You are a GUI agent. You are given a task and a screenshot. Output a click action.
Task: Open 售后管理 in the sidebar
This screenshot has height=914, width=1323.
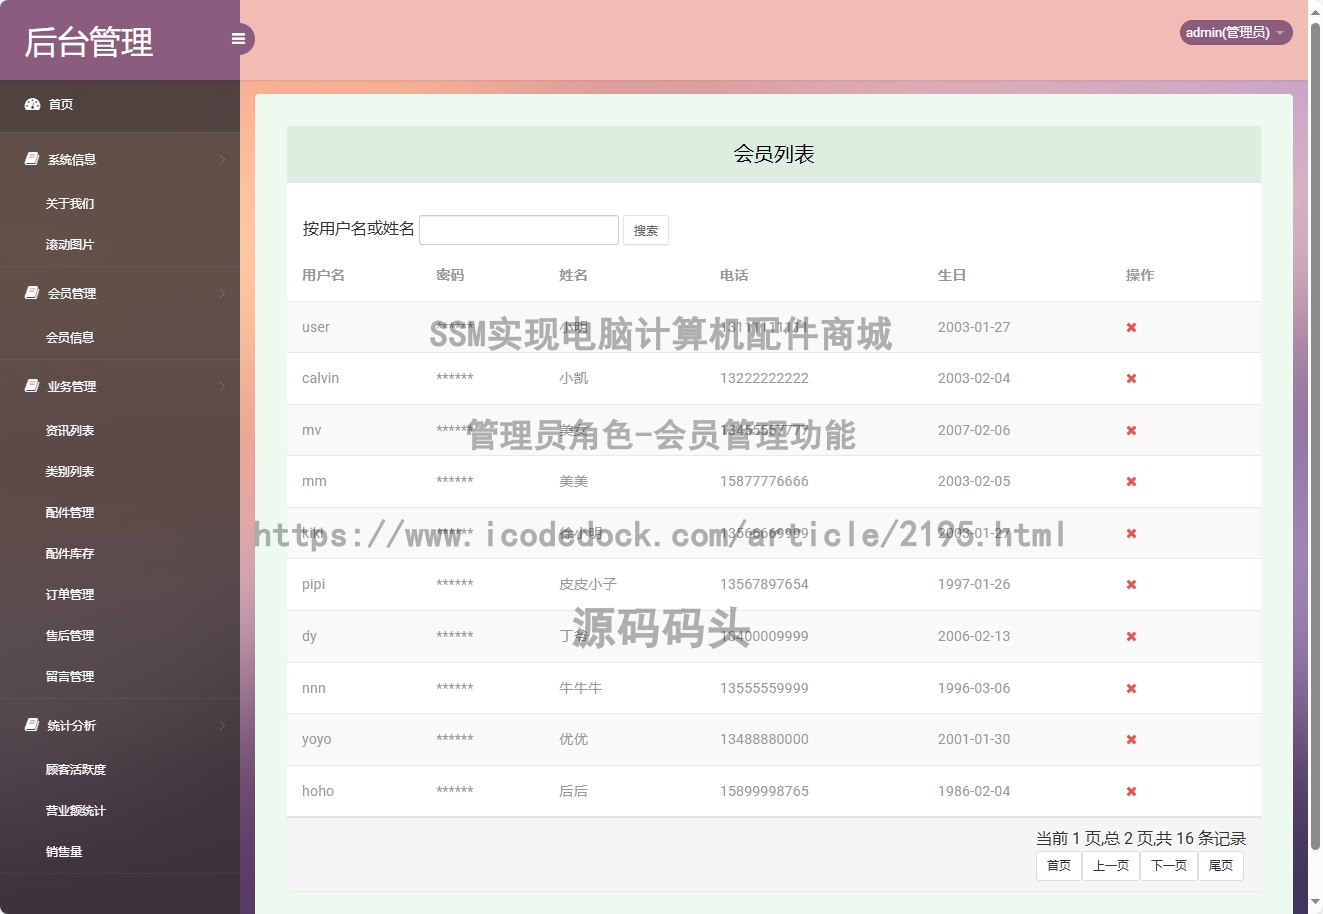coord(70,635)
